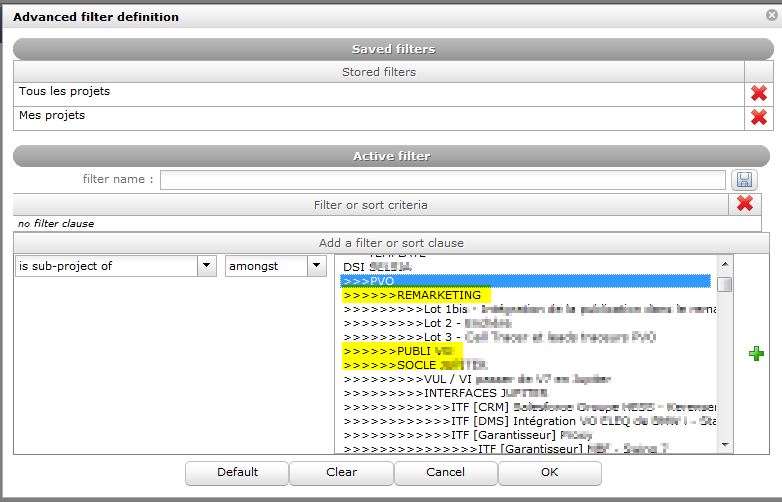The height and width of the screenshot is (502, 782).
Task: Delete the 'Tous les projets' stored filter
Action: point(758,93)
